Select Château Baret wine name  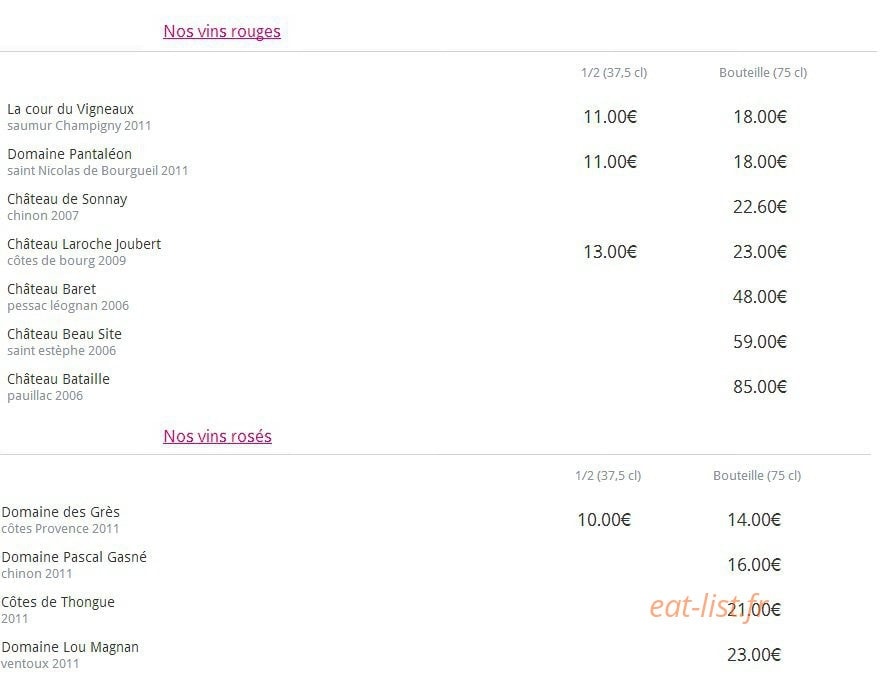point(51,289)
